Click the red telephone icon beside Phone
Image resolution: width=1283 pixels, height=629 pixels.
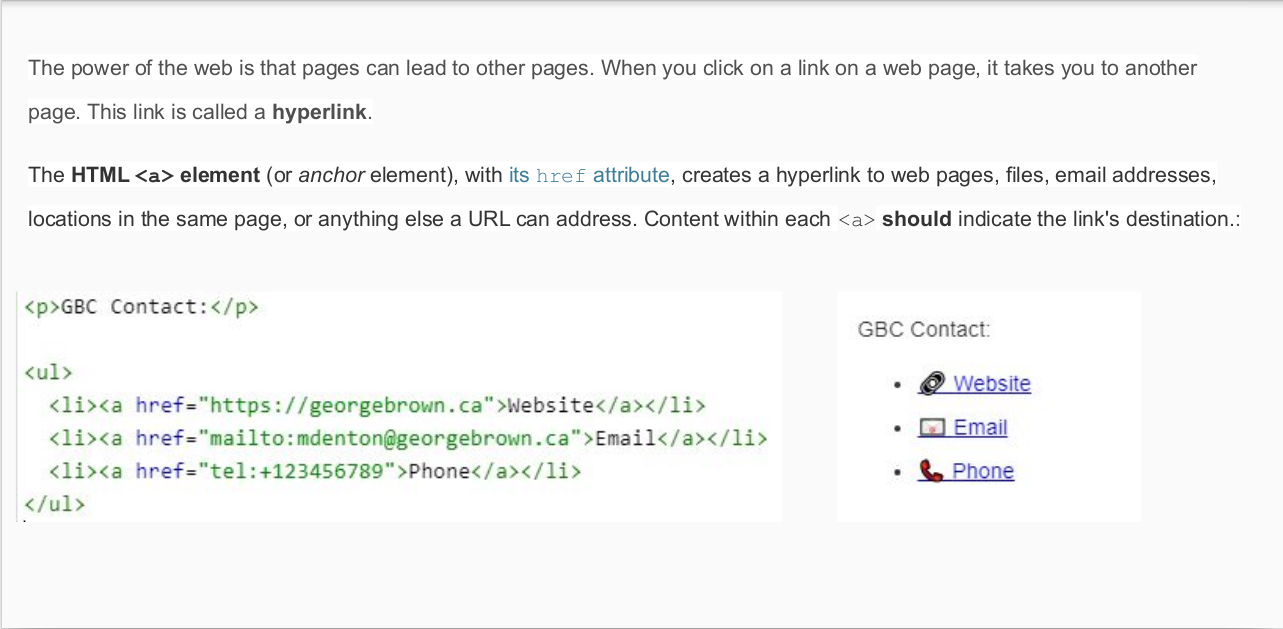click(932, 472)
